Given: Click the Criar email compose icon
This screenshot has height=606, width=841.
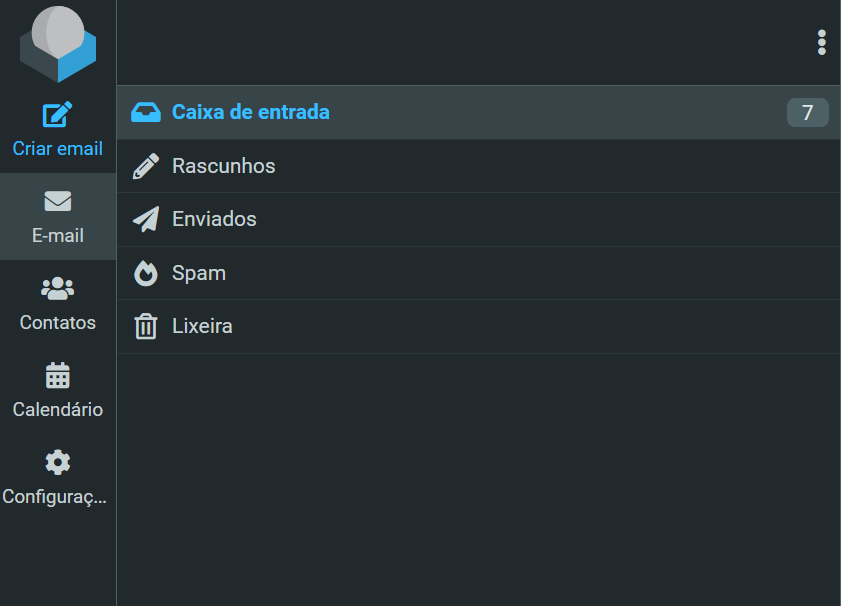Looking at the screenshot, I should 58,115.
